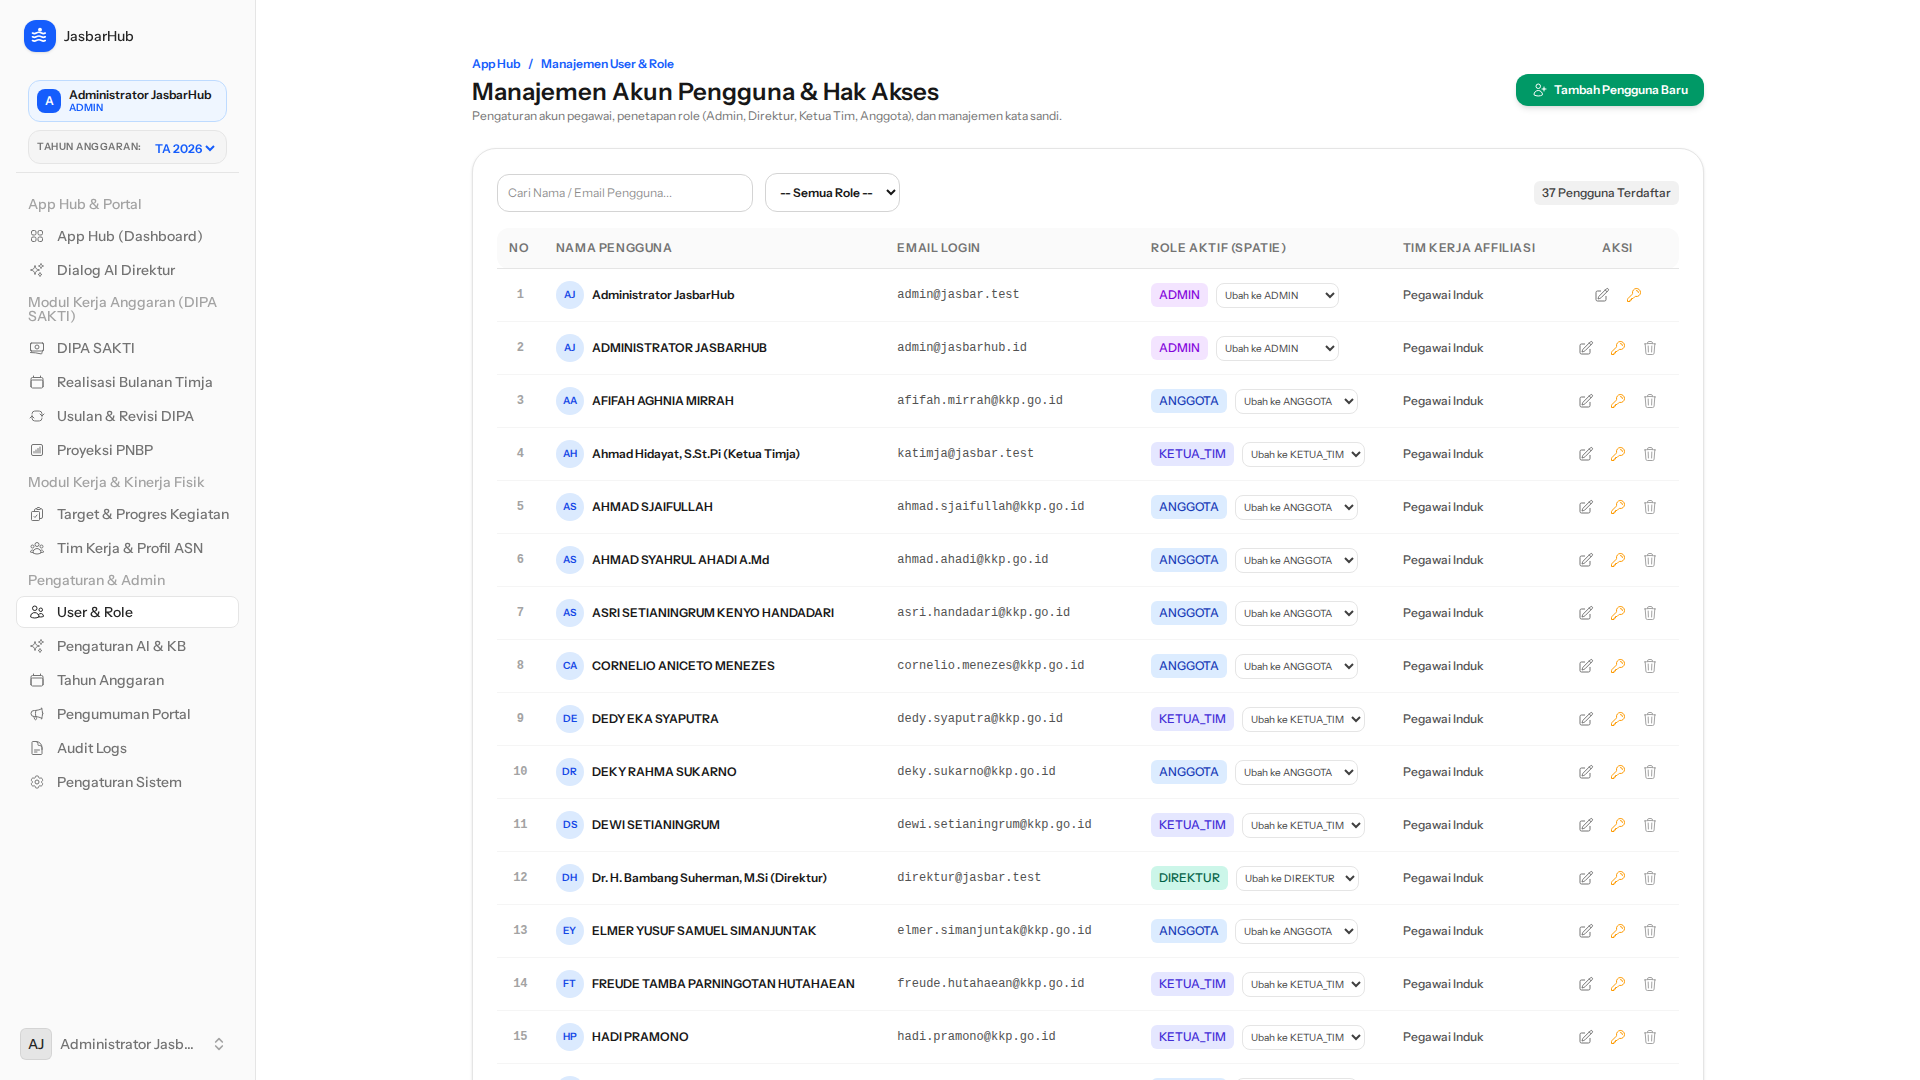
Task: Click edit icon for Administrator JasbarHub row
Action: pyautogui.click(x=1601, y=295)
